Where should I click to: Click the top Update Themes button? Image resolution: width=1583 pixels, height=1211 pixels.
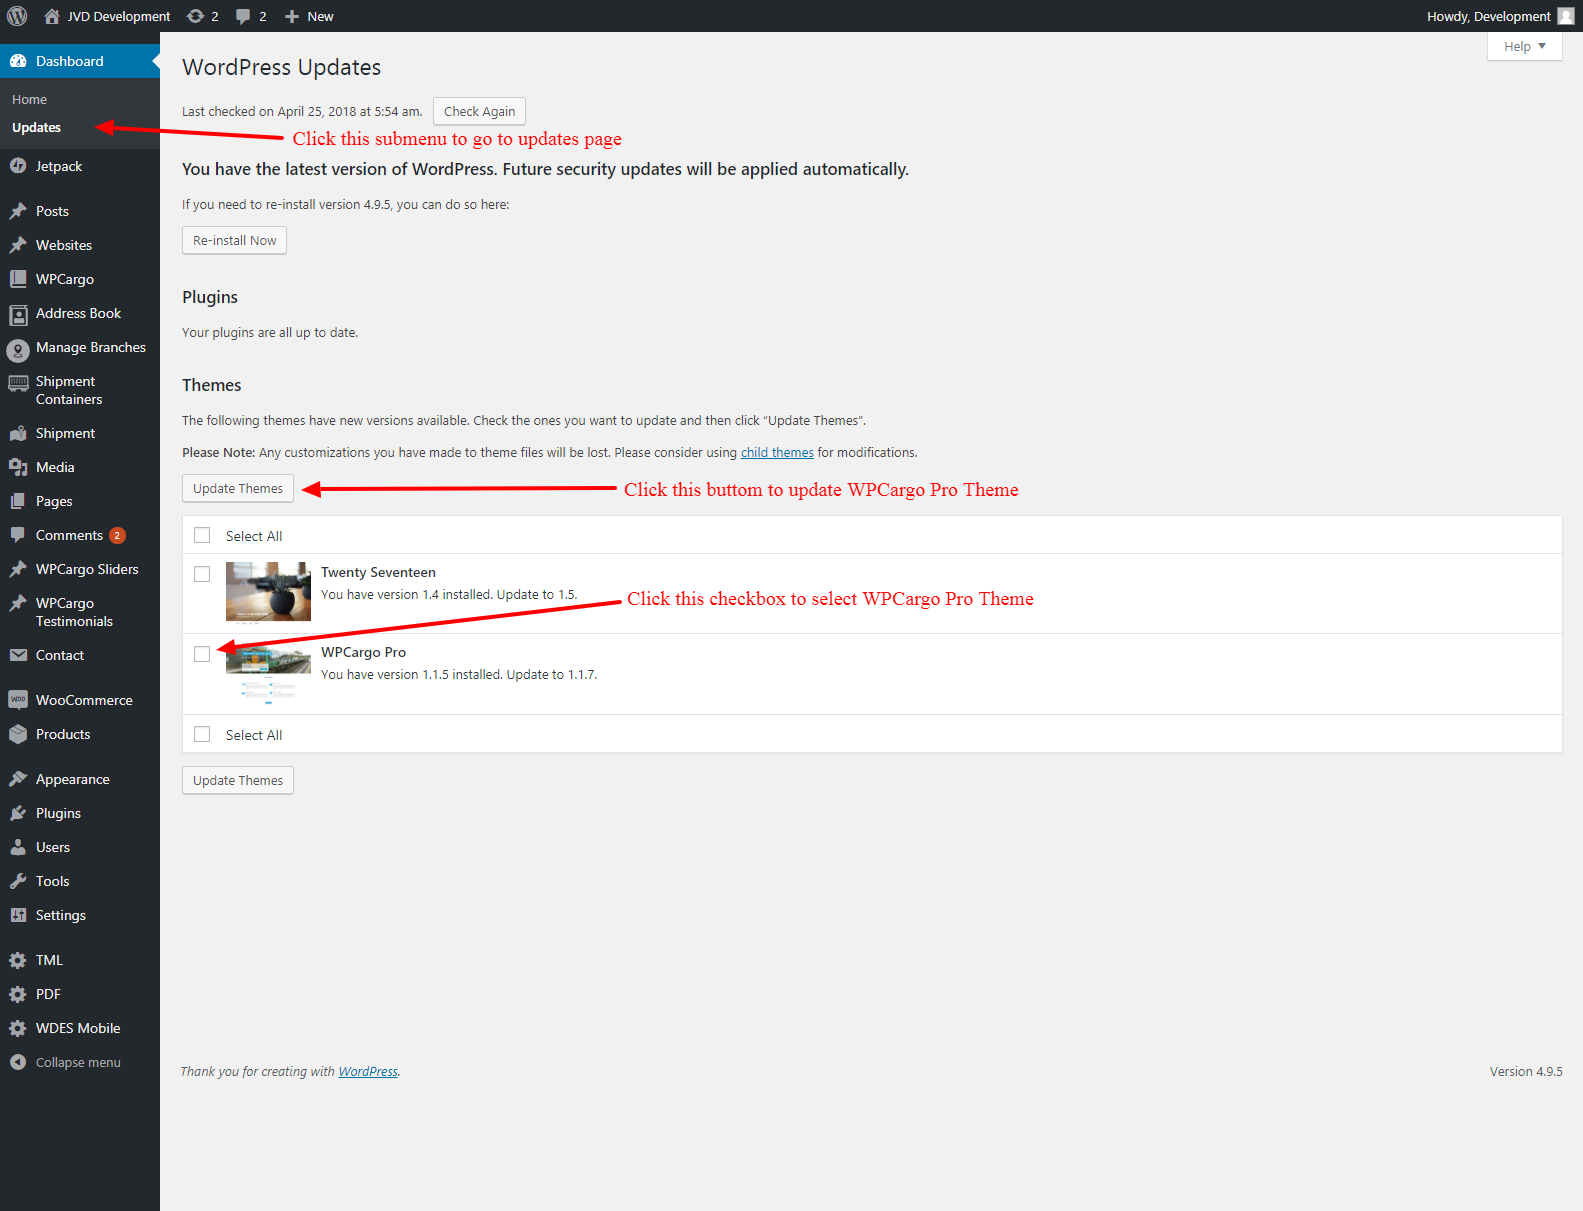pos(238,488)
